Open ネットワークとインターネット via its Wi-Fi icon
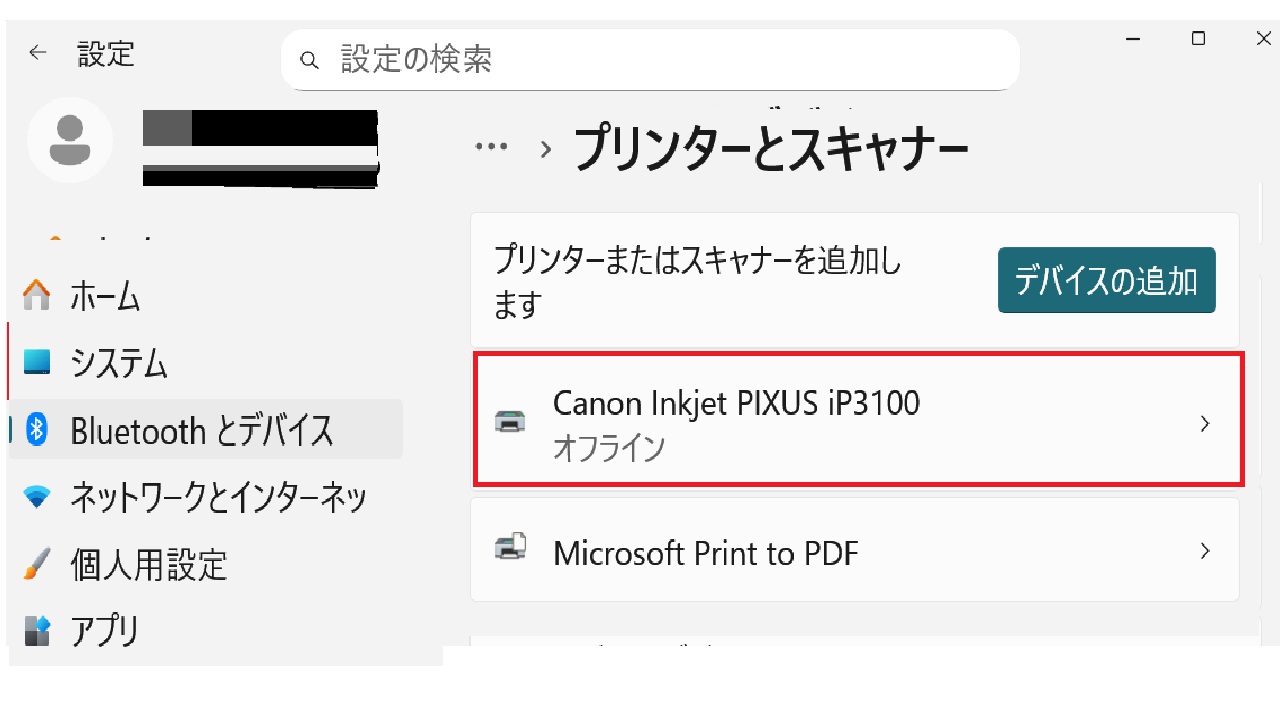This screenshot has width=1280, height=720. (x=38, y=497)
